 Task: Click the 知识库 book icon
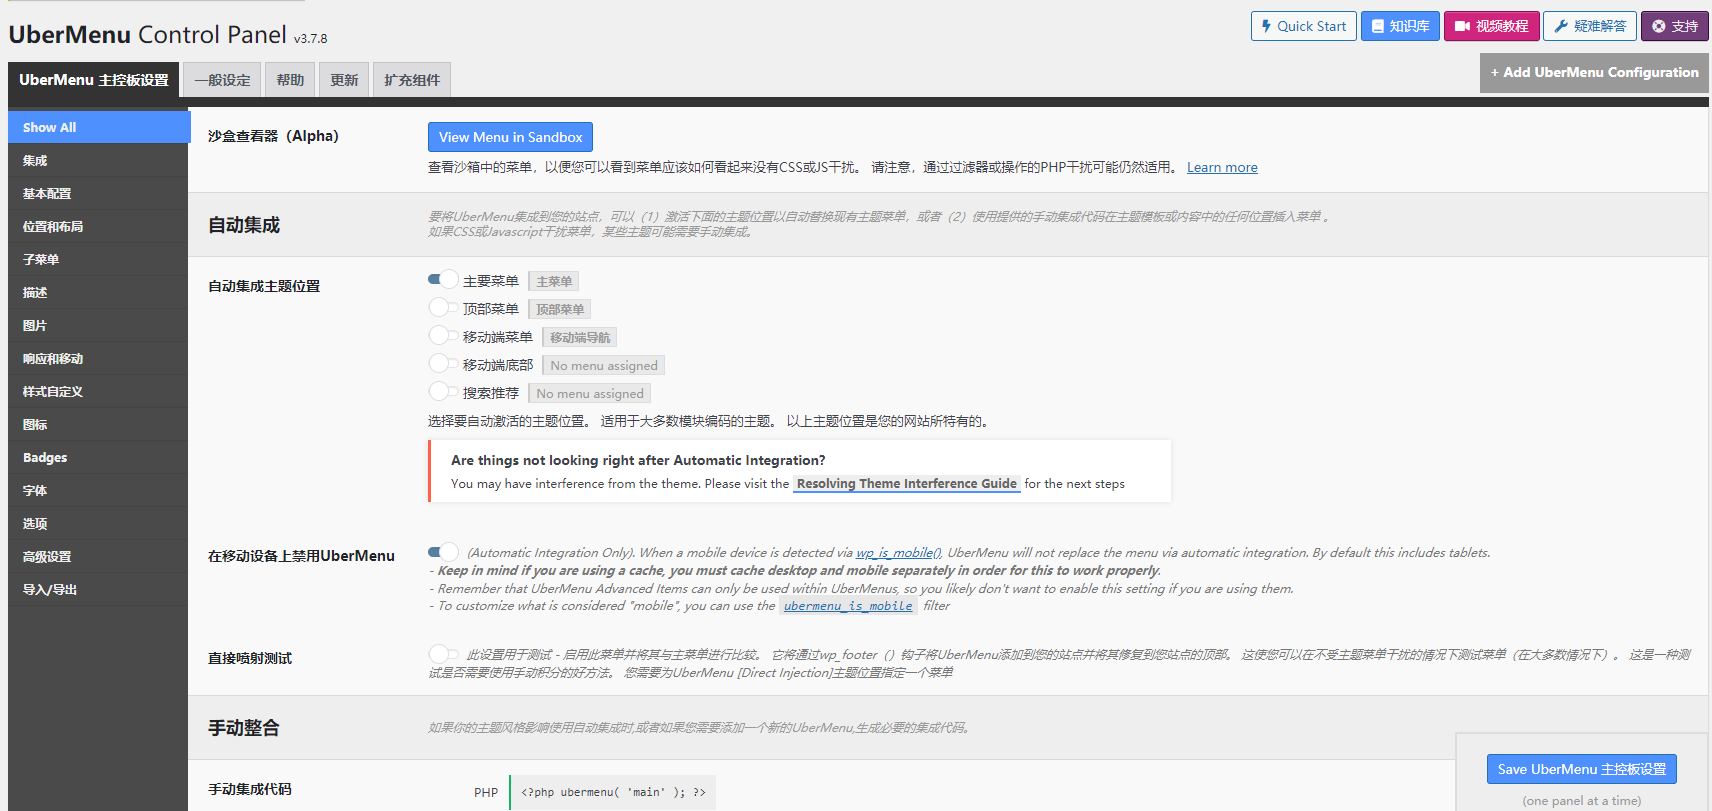(1378, 26)
